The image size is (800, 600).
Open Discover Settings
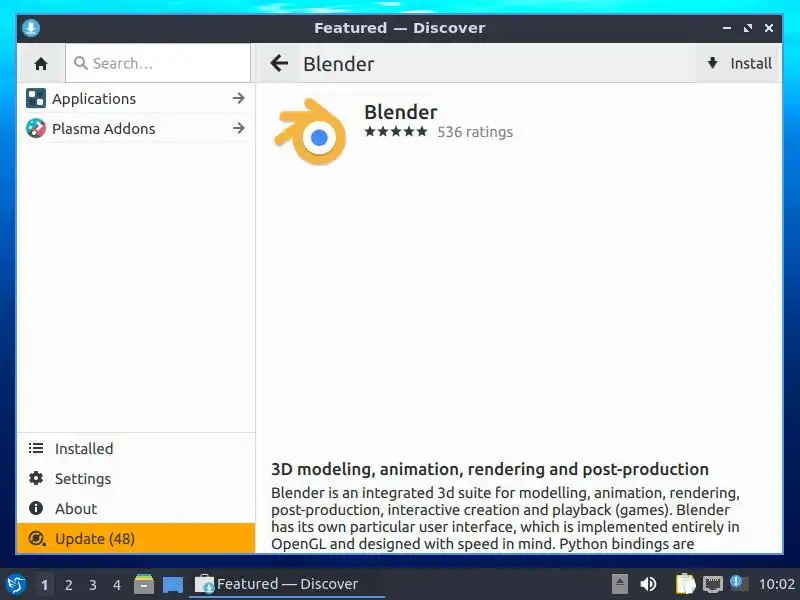tap(136, 479)
